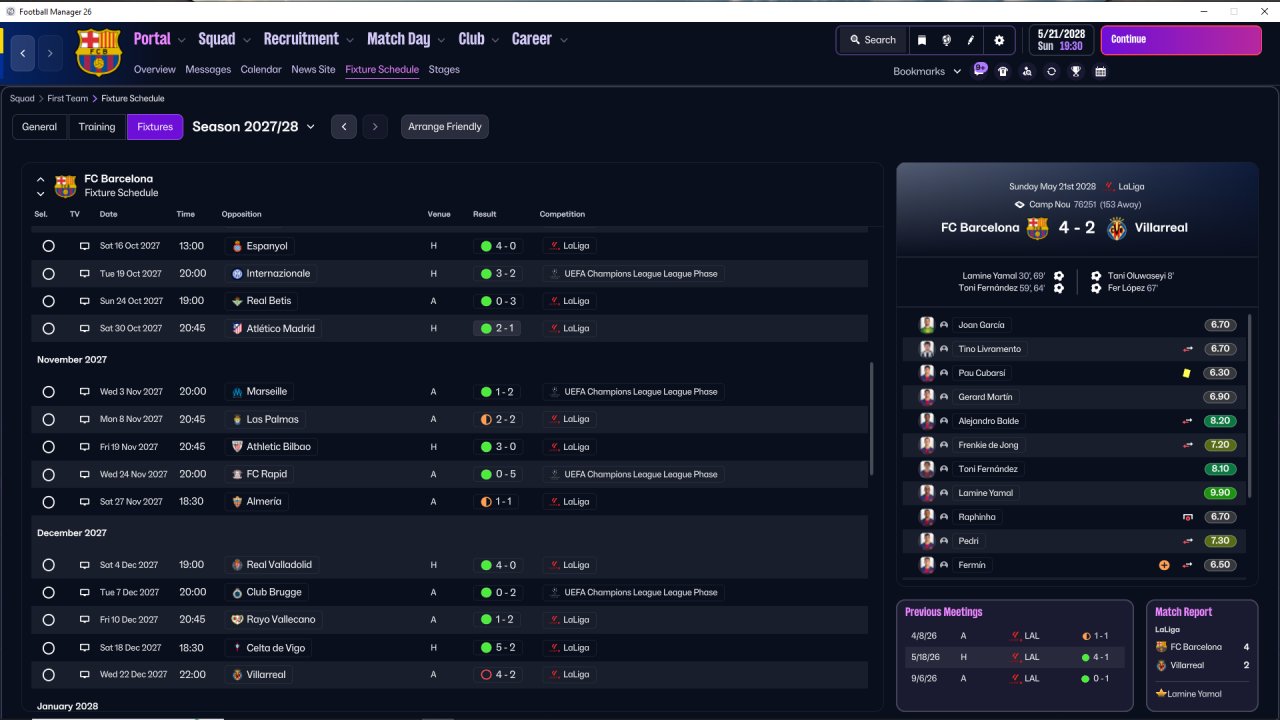
Task: Click the Villarreal crest in the match summary
Action: 1117,228
